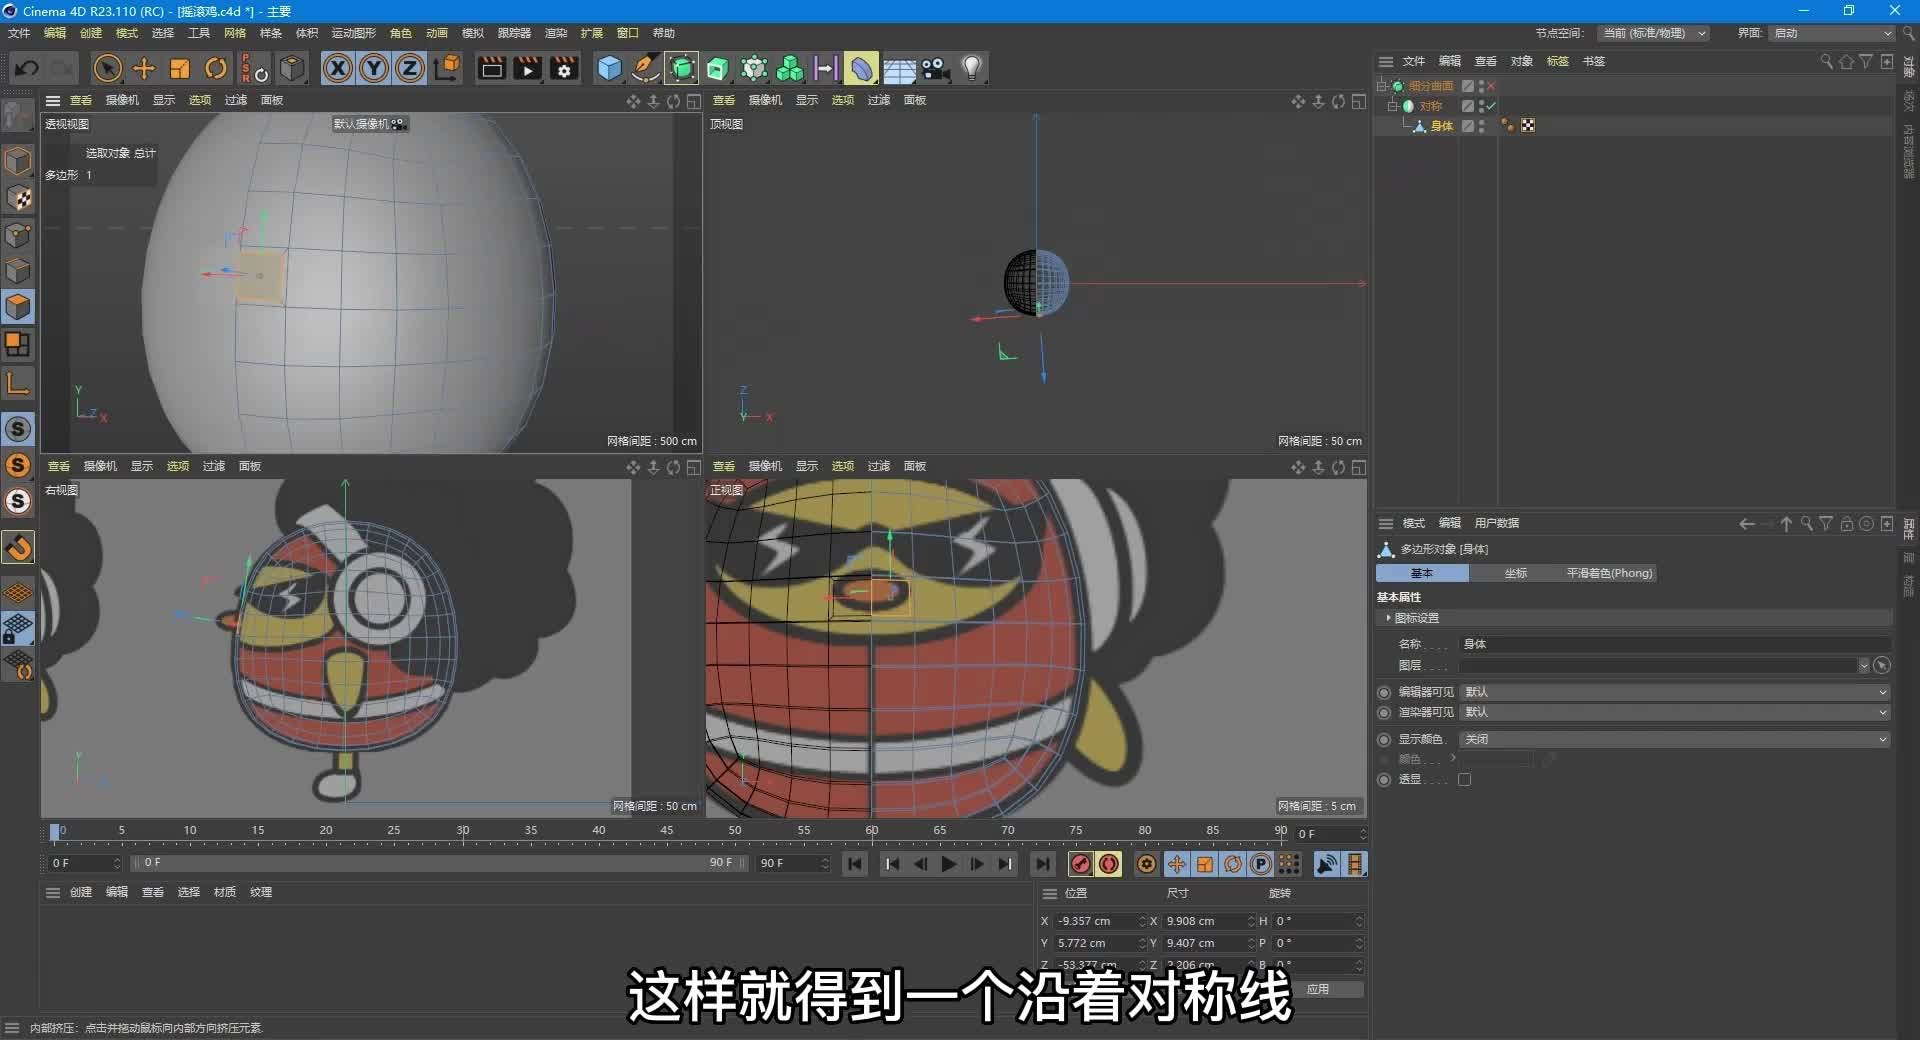Activate the Move tool
This screenshot has height=1040, width=1920.
[x=144, y=68]
